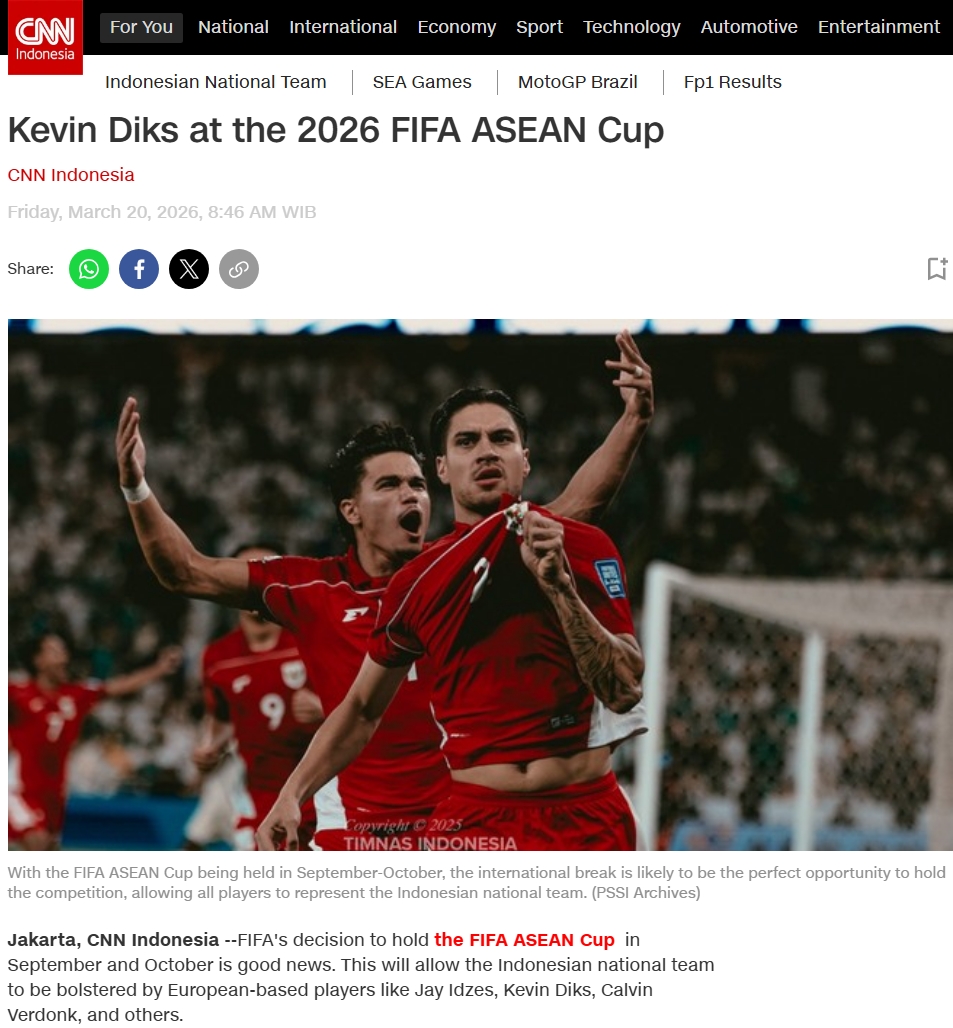Image resolution: width=953 pixels, height=1028 pixels.
Task: Open Indonesian National Team topic link
Action: pos(216,82)
